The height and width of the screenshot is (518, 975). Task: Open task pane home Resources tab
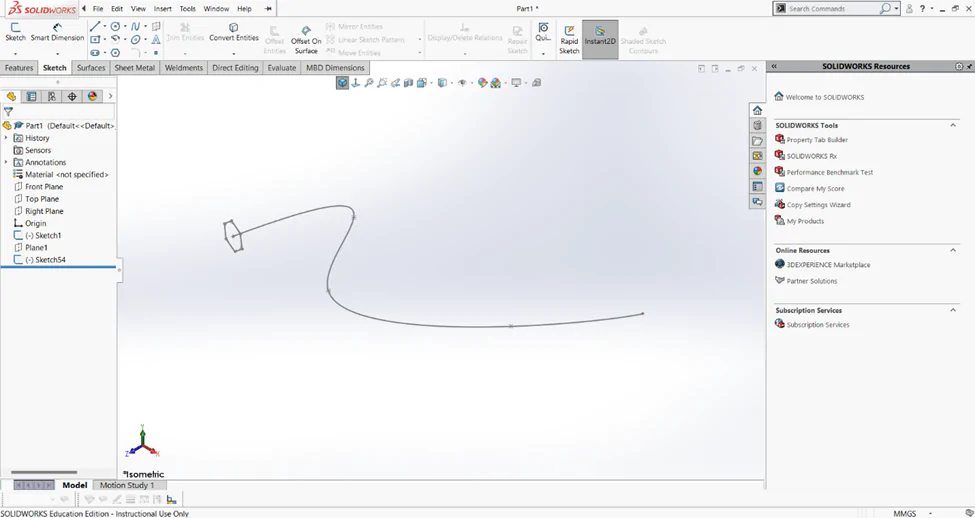coord(757,110)
